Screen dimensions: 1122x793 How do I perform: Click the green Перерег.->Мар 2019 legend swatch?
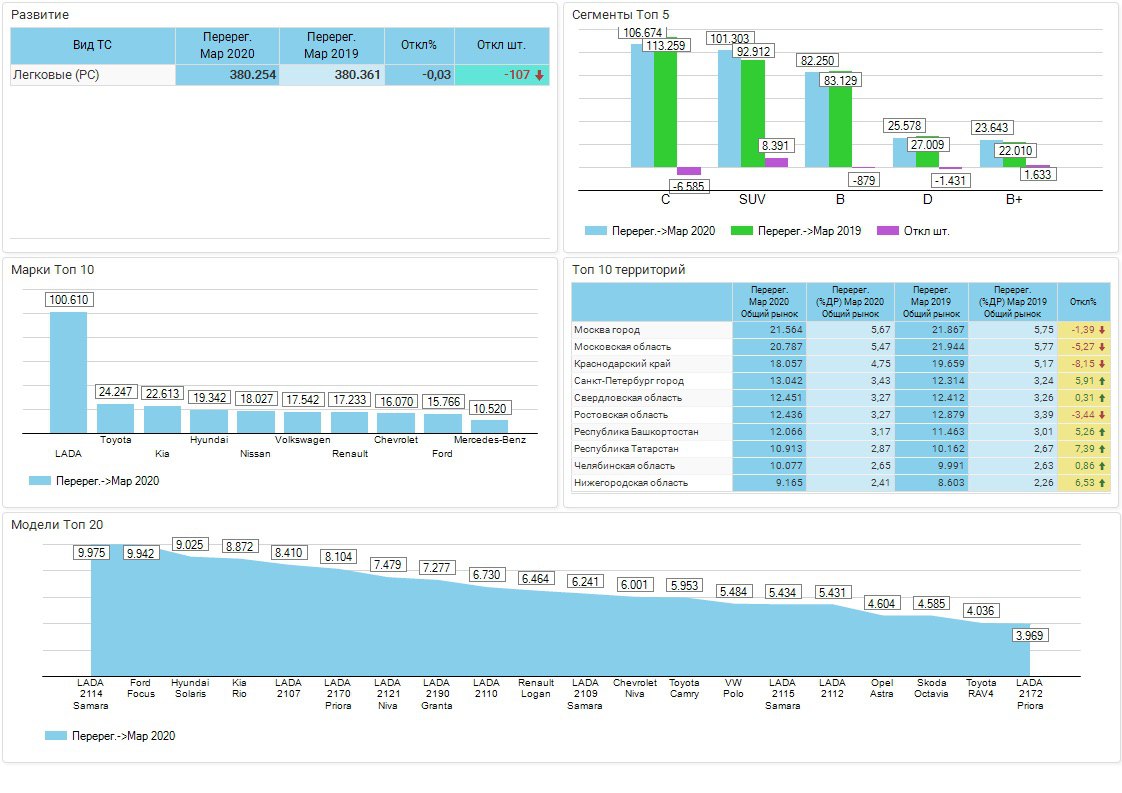(741, 231)
